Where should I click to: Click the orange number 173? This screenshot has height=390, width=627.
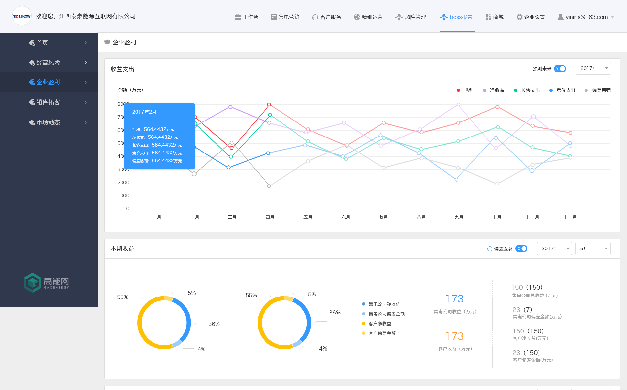454,336
